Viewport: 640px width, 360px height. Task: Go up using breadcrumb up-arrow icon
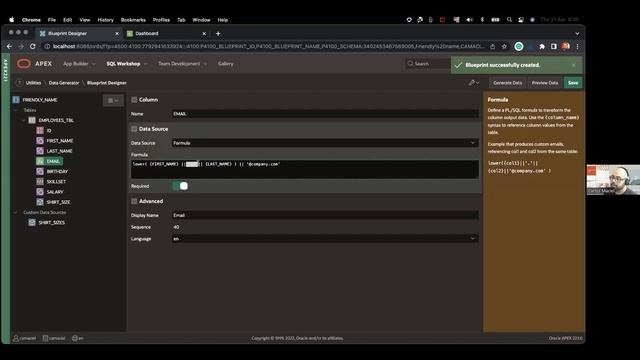tap(19, 83)
